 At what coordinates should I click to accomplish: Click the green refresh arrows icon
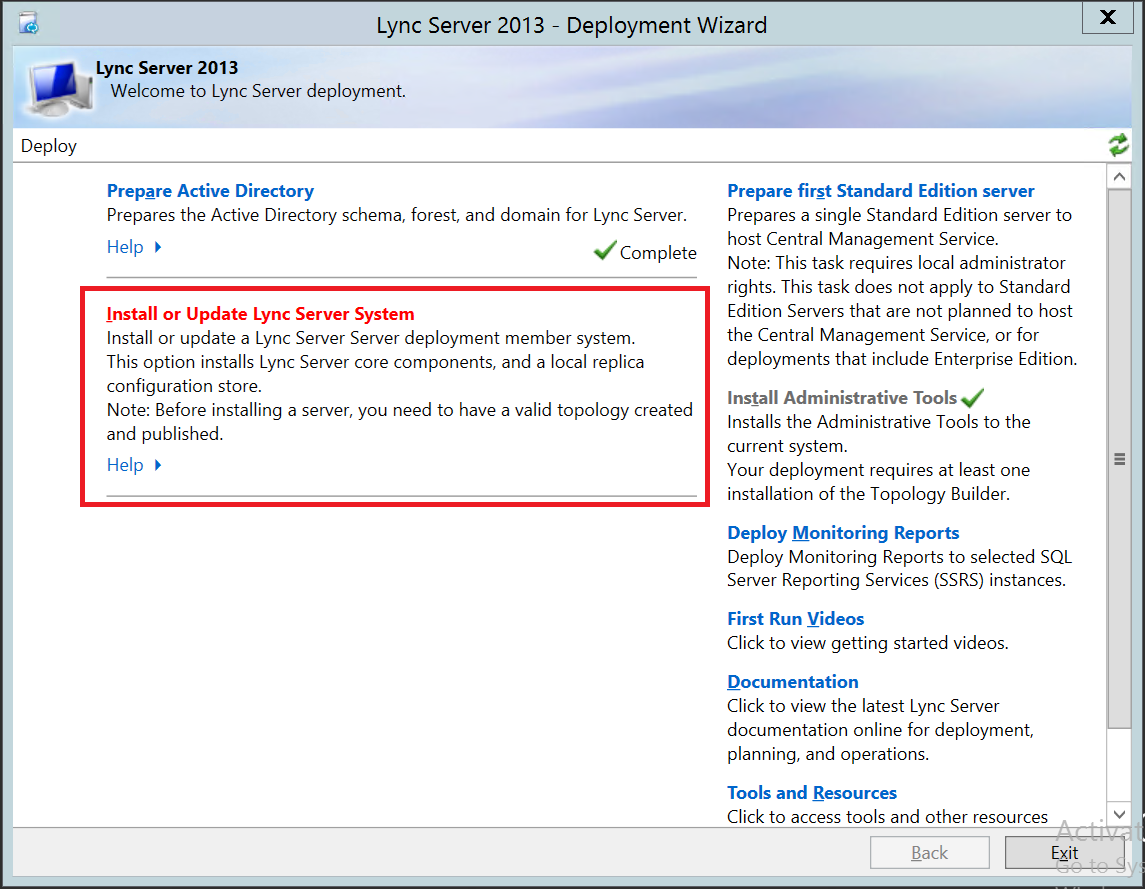pos(1118,145)
